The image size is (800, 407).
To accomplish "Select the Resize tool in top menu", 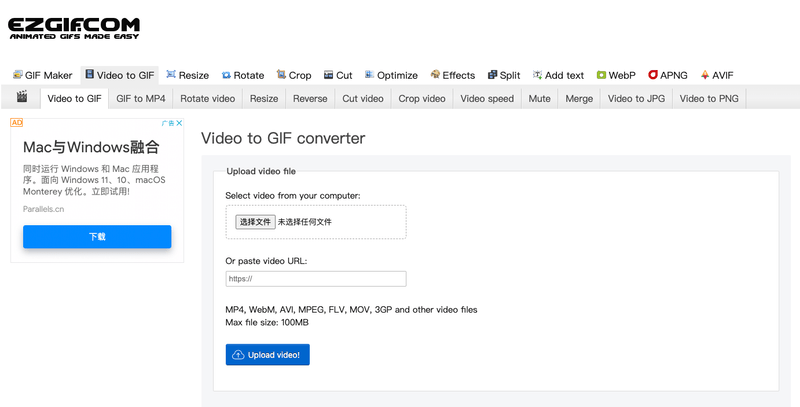I will (187, 75).
